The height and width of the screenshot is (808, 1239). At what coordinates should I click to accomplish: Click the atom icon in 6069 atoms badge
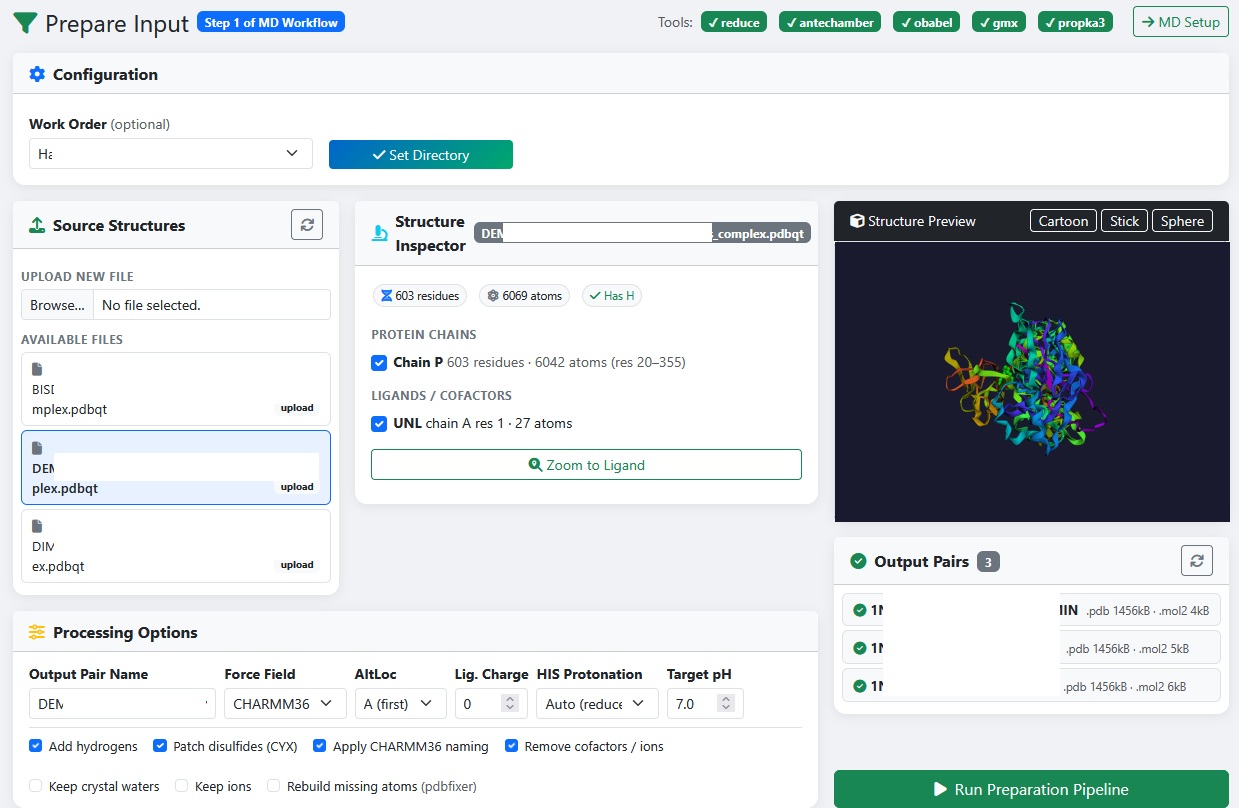click(493, 296)
